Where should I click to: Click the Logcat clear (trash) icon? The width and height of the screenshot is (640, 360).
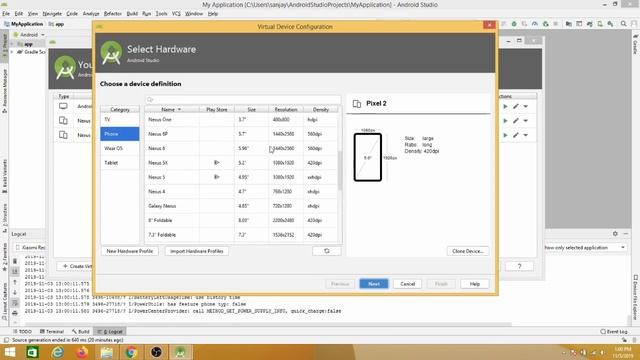coord(15,261)
